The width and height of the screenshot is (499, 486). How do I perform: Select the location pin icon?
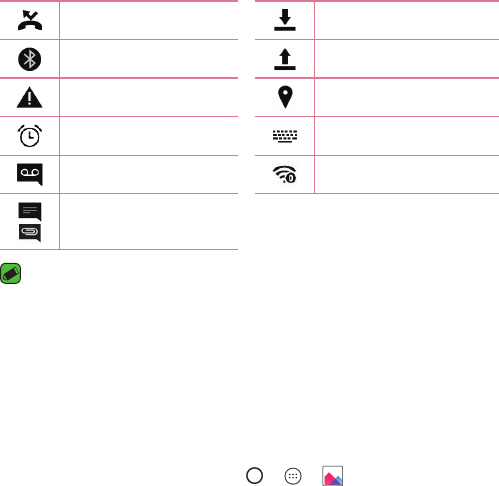click(x=285, y=97)
